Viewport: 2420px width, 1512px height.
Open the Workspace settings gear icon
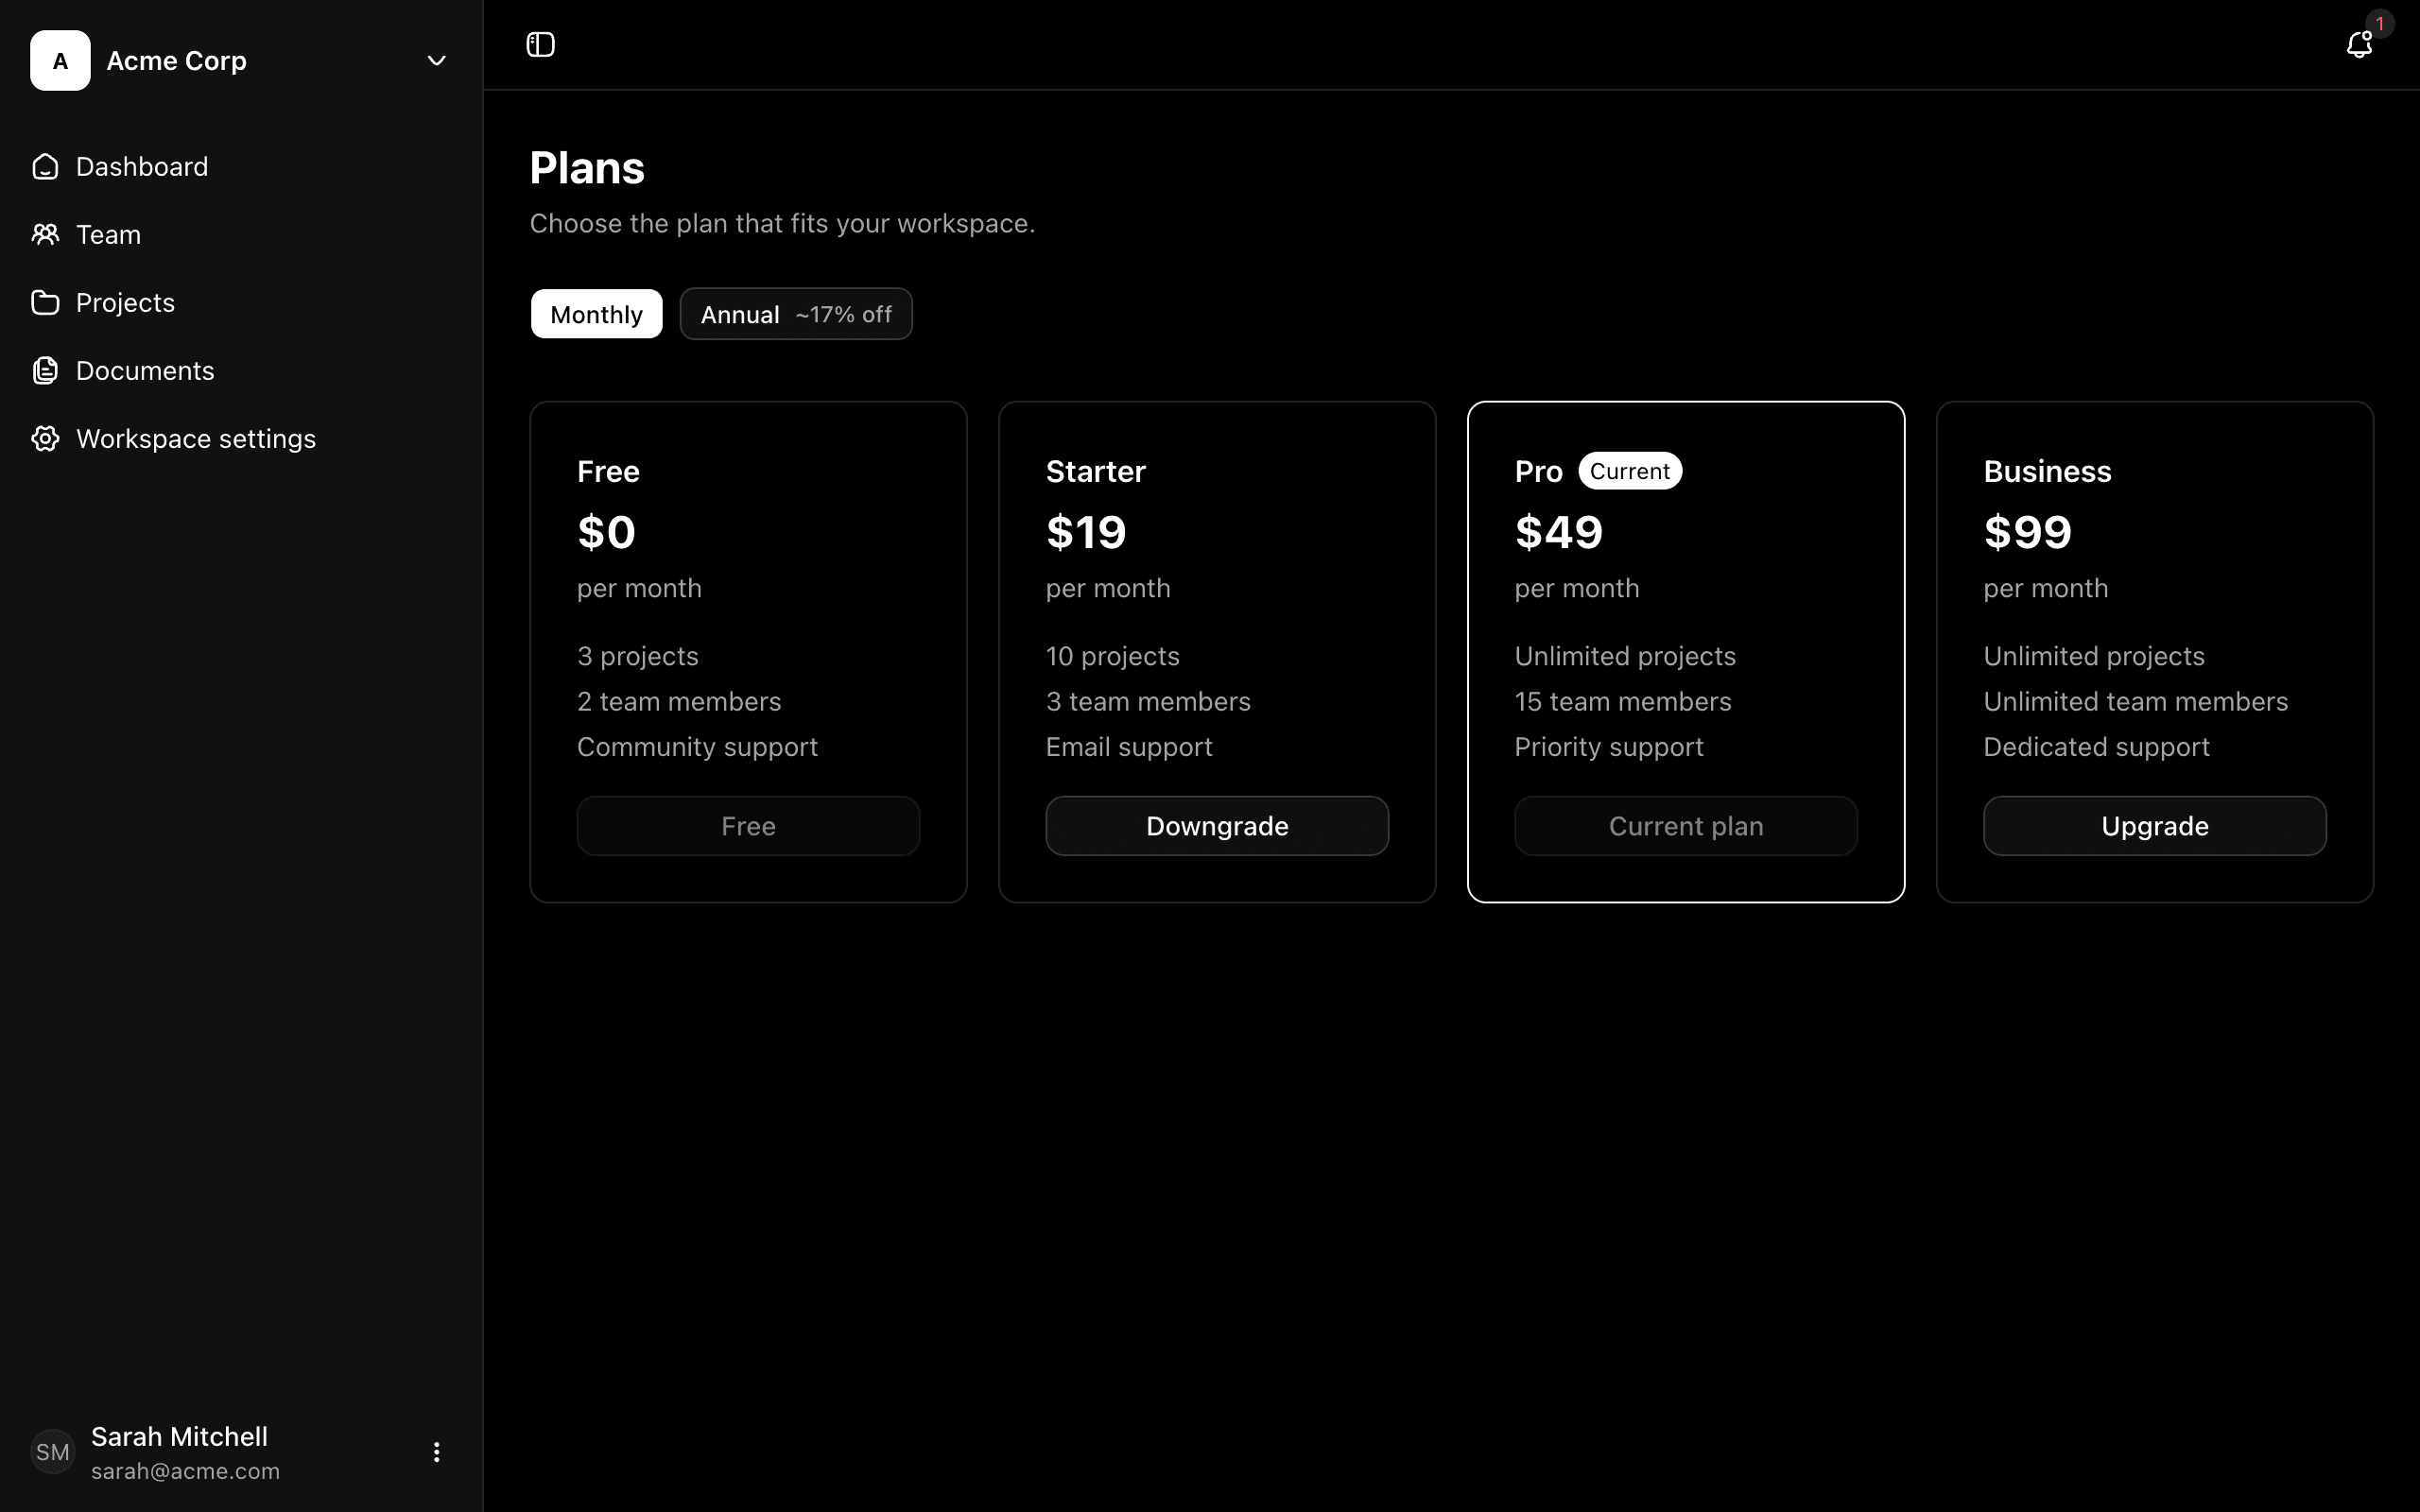coord(45,438)
